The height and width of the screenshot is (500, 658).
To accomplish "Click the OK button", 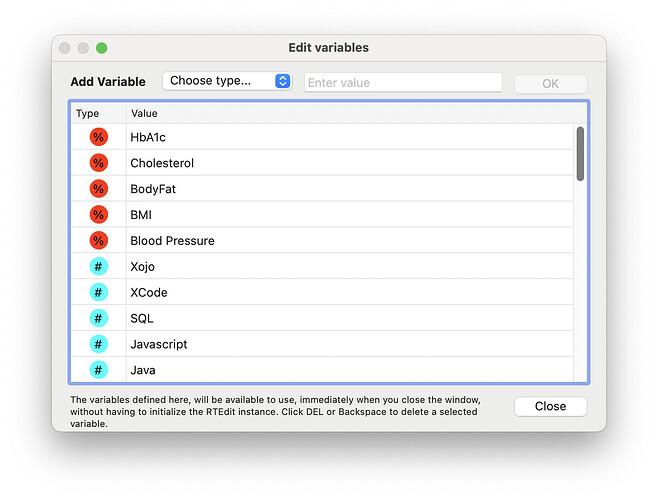I will tap(551, 84).
